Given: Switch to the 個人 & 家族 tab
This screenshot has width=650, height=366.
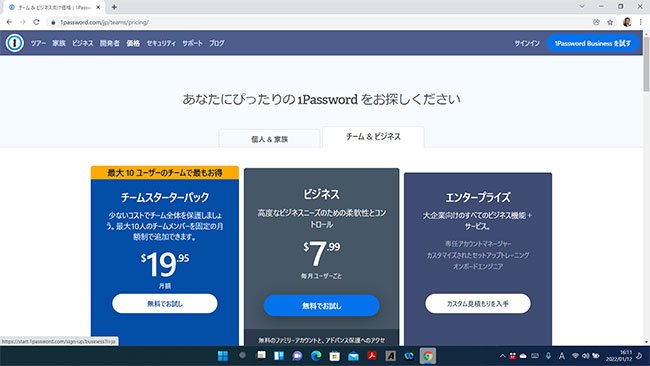Looking at the screenshot, I should (x=269, y=139).
